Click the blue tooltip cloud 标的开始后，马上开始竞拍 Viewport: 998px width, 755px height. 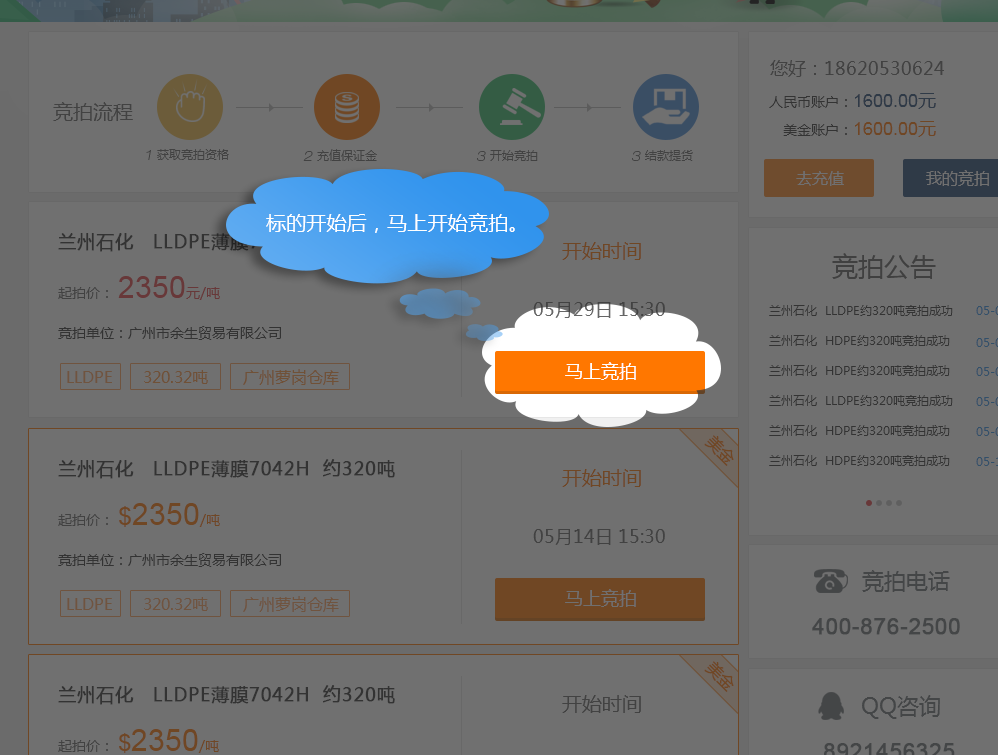(388, 225)
